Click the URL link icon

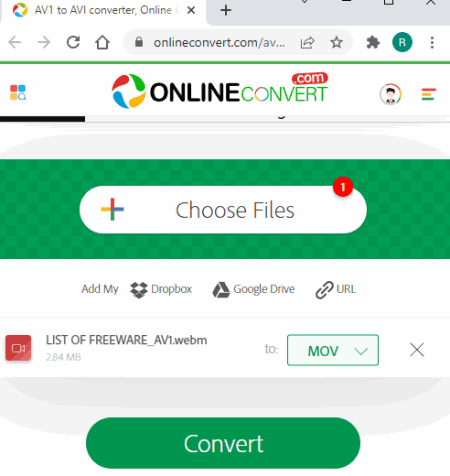324,290
